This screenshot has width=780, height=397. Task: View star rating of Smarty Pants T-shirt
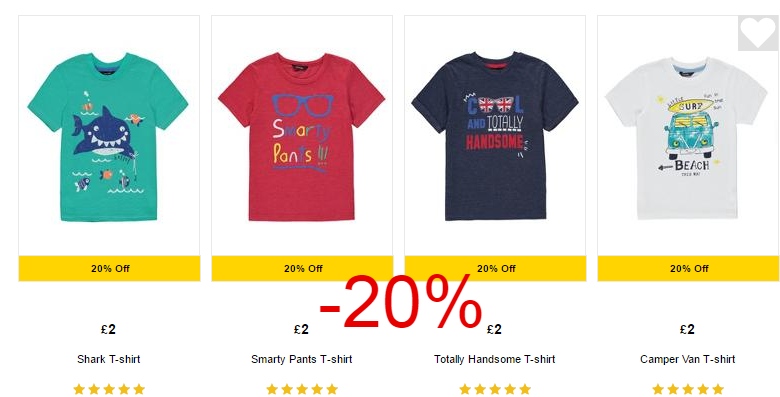(302, 389)
